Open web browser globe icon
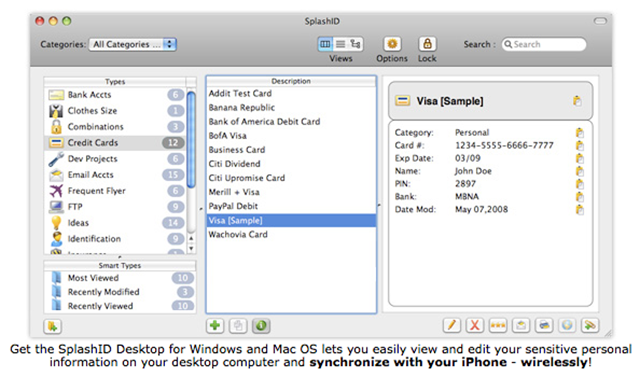Screen dimensions: 640x377 (x=567, y=325)
